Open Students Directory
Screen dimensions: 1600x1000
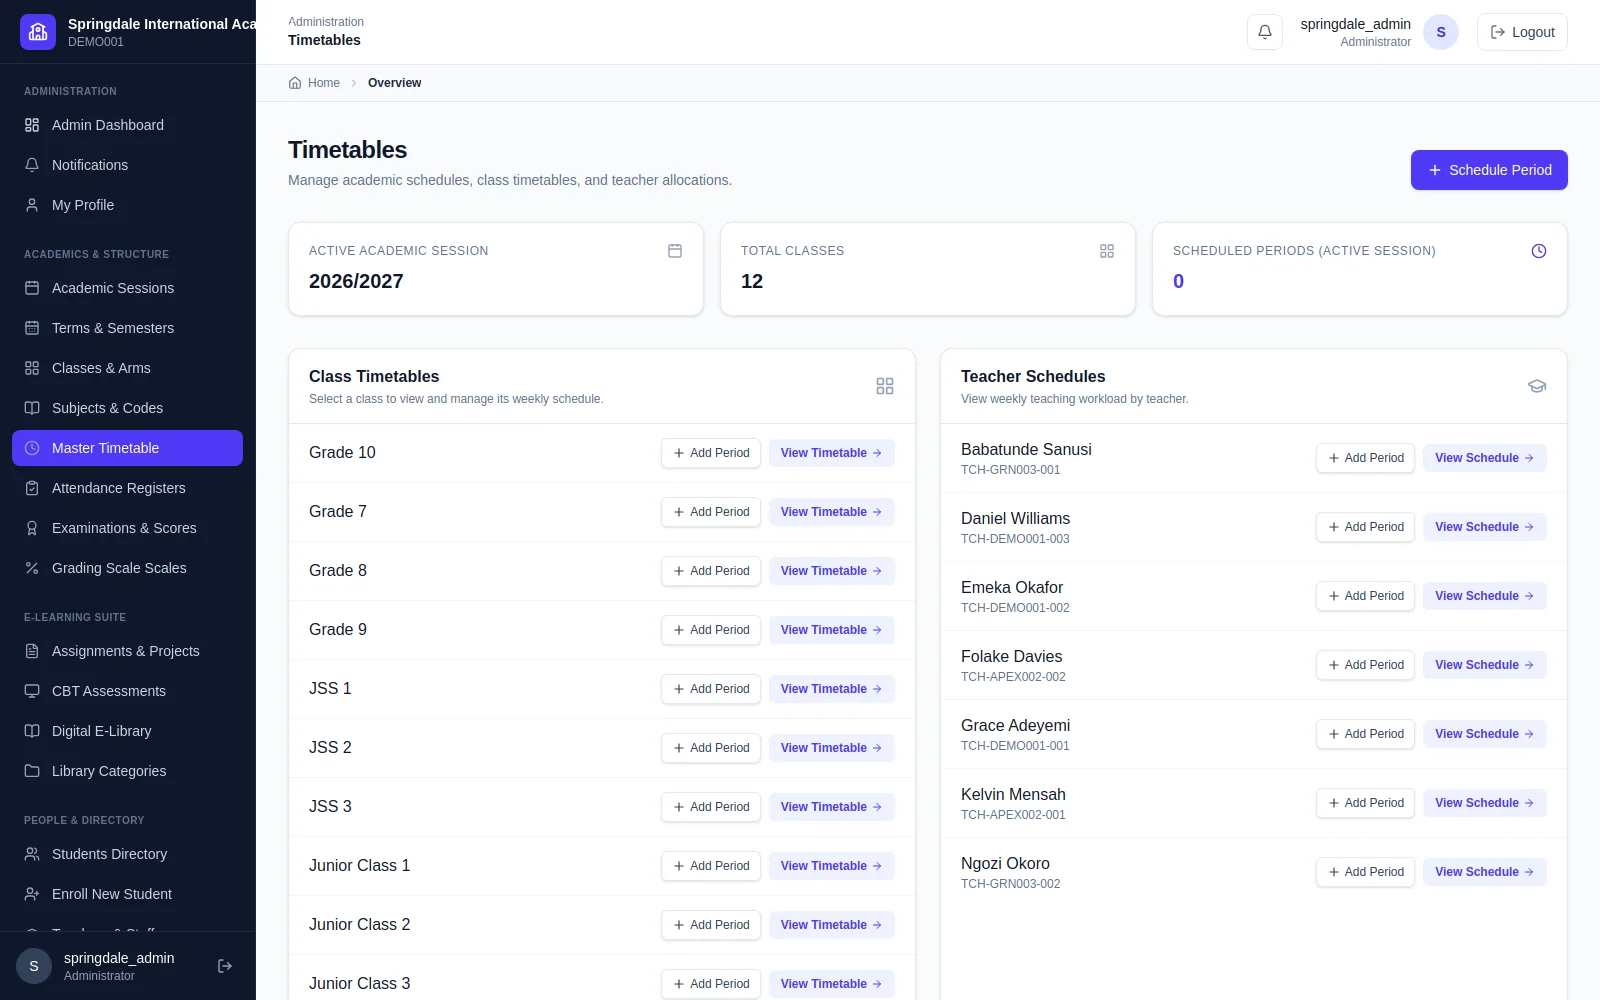coord(127,854)
